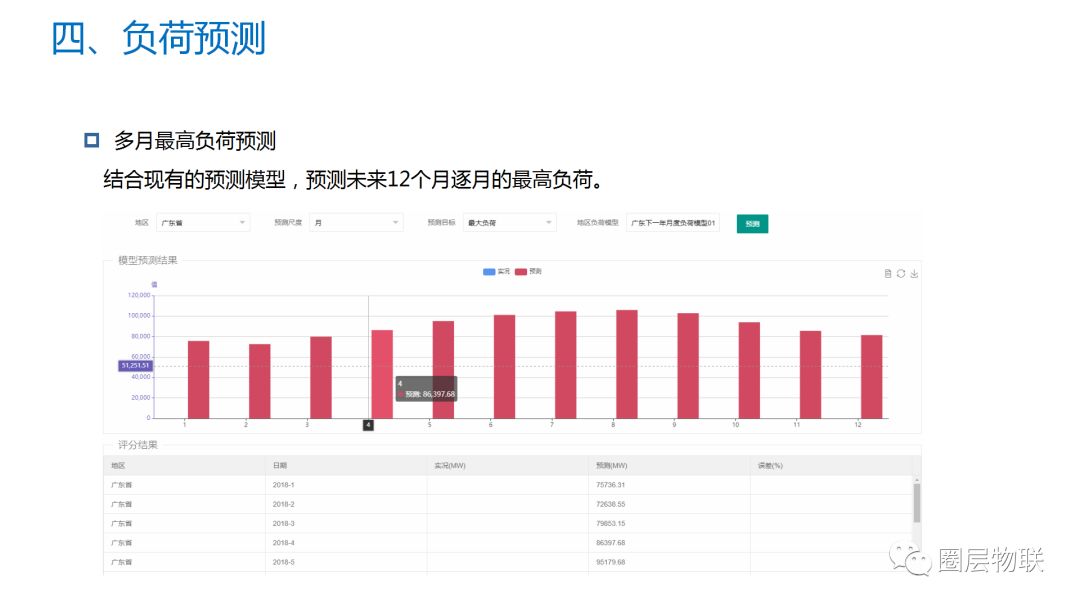The image size is (1080, 608).
Task: Click the highlighted month 4 bar
Action: click(x=382, y=374)
